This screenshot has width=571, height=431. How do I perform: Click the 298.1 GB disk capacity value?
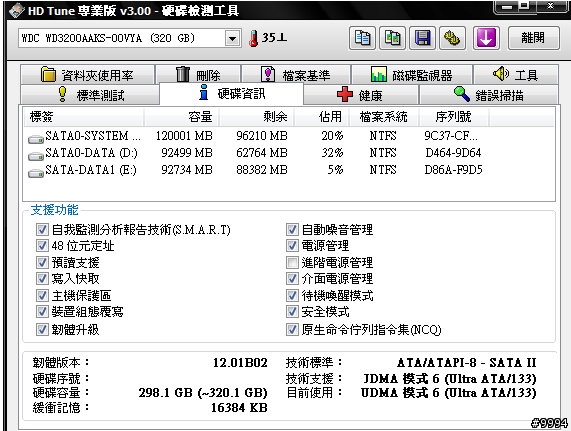tap(203, 393)
